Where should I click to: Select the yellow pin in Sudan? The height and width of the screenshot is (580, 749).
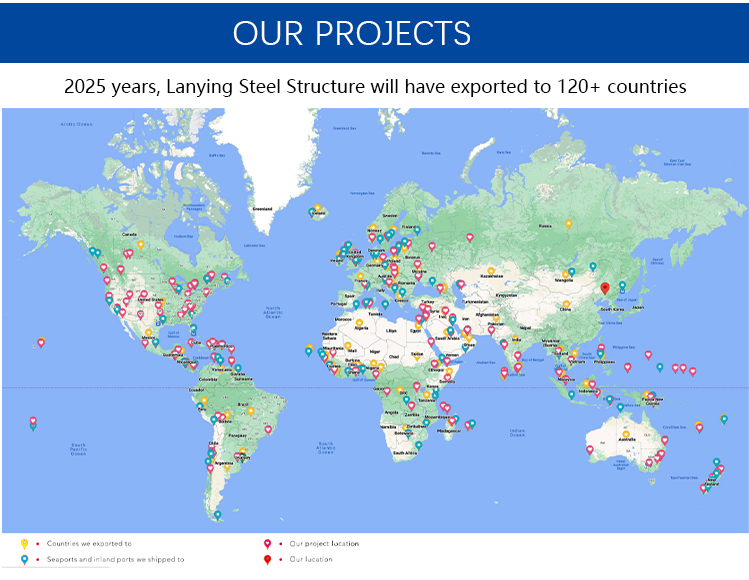(x=417, y=355)
